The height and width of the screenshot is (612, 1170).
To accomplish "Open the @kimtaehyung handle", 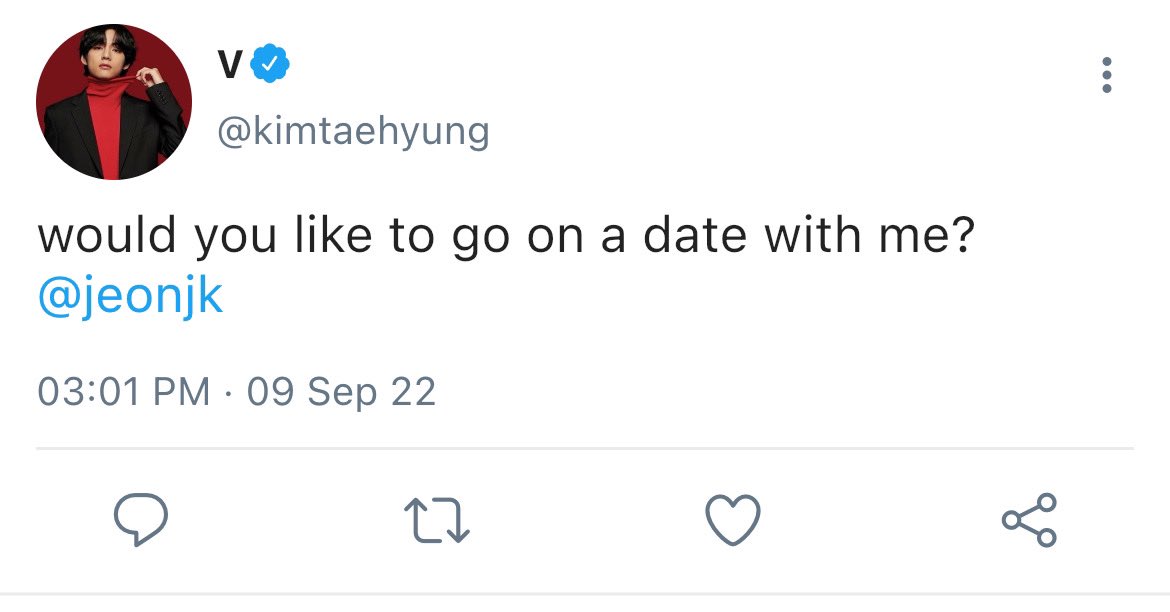I will (x=353, y=131).
